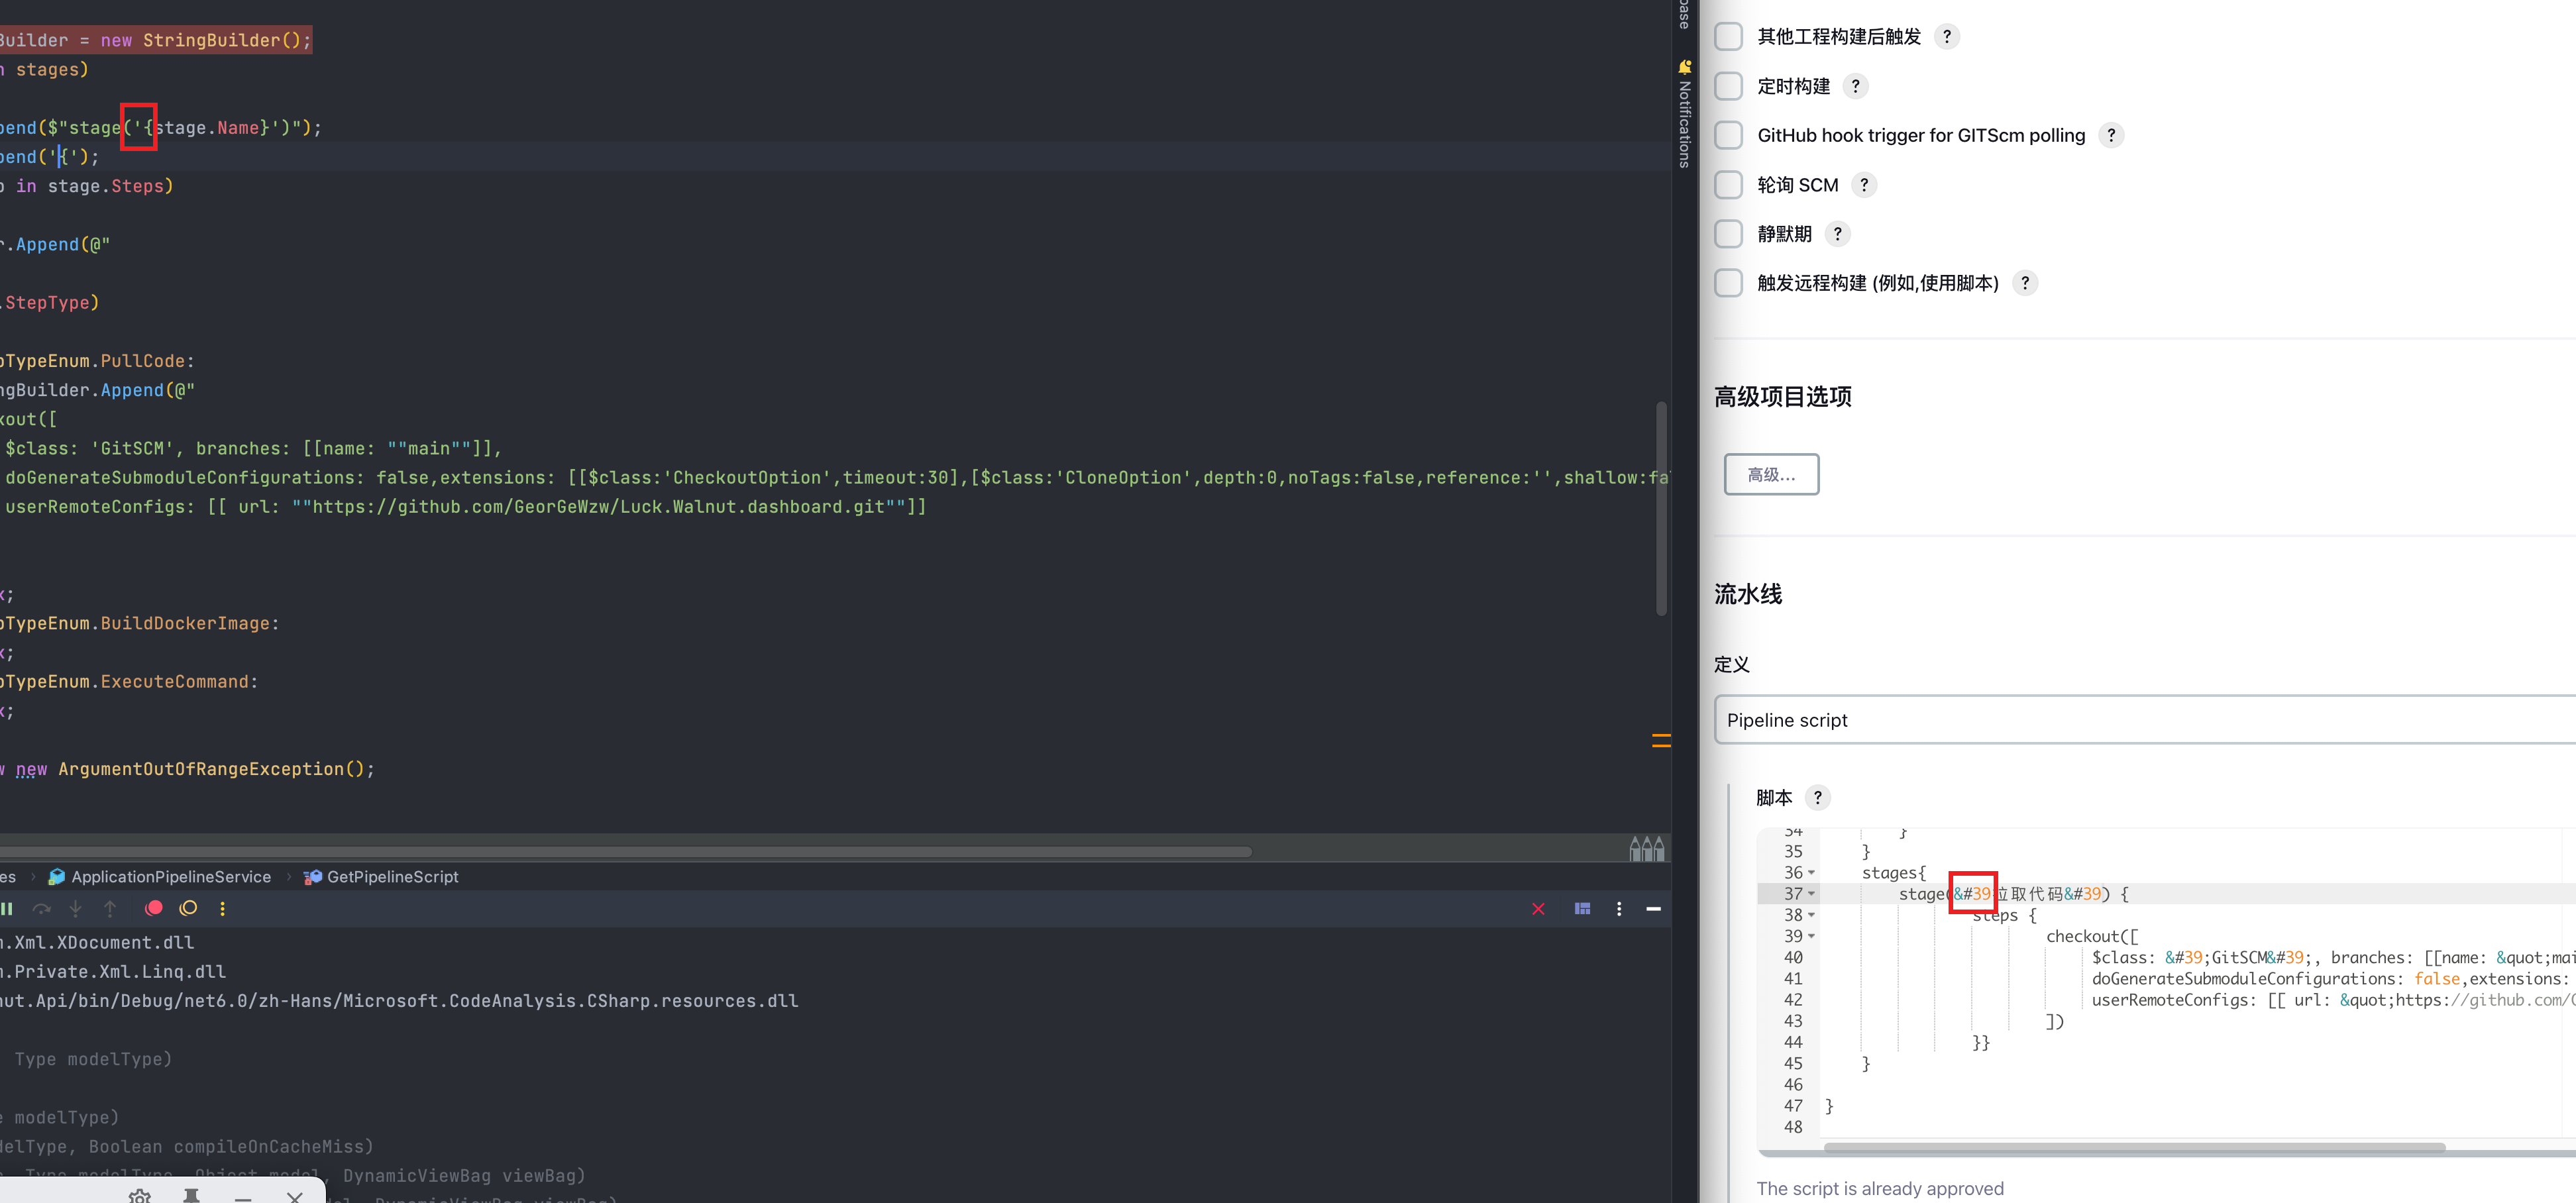
Task: Check GitHub hook trigger for GITScm polling
Action: tap(1728, 135)
